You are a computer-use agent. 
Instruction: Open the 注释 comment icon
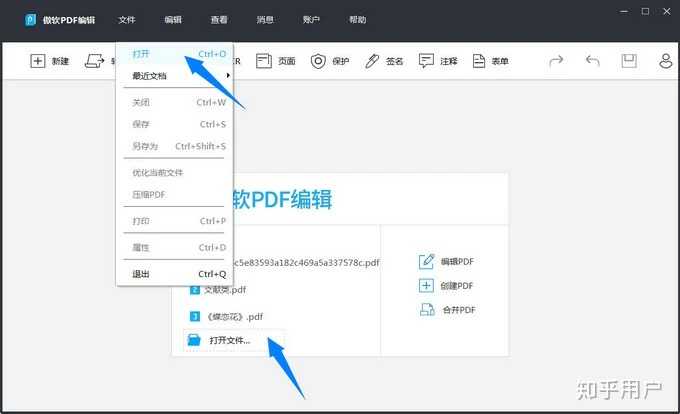pyautogui.click(x=426, y=61)
